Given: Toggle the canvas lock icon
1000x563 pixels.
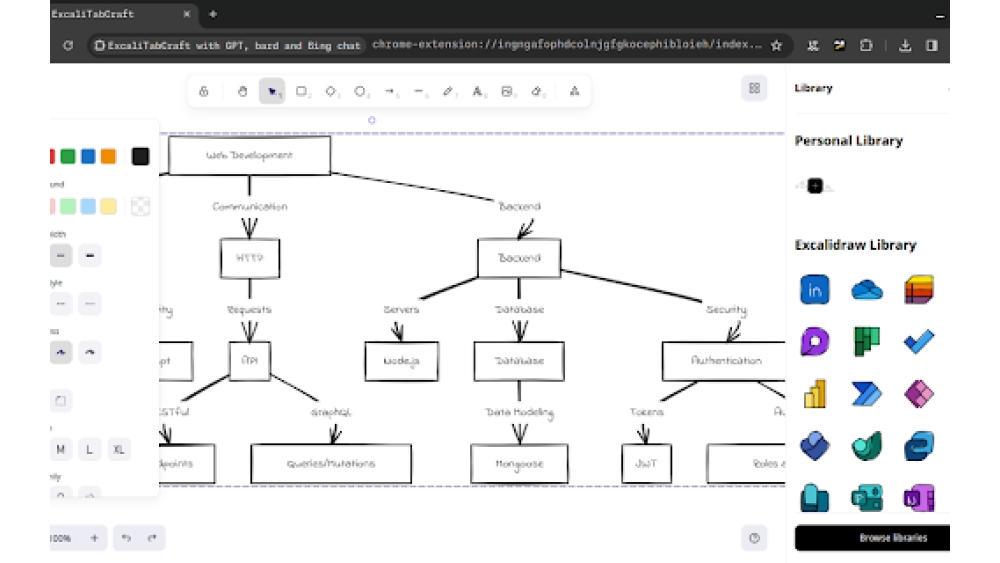Looking at the screenshot, I should [x=204, y=91].
